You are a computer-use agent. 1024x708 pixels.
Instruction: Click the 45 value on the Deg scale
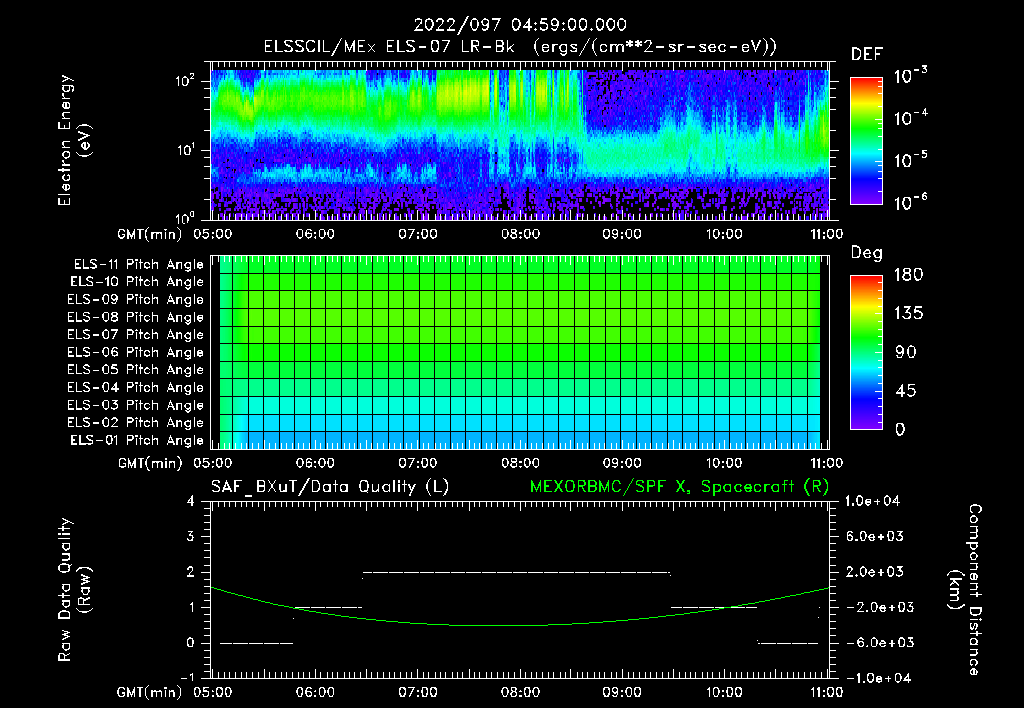[906, 391]
